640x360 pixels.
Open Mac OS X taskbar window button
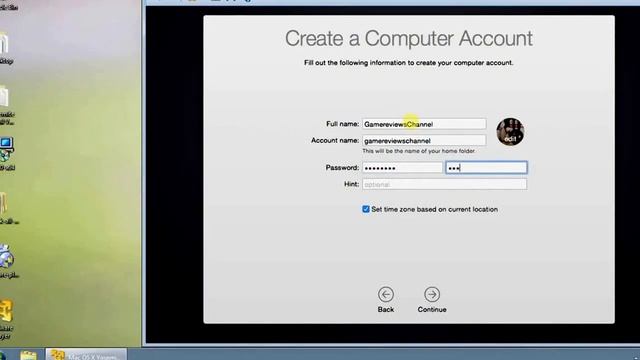[86, 354]
